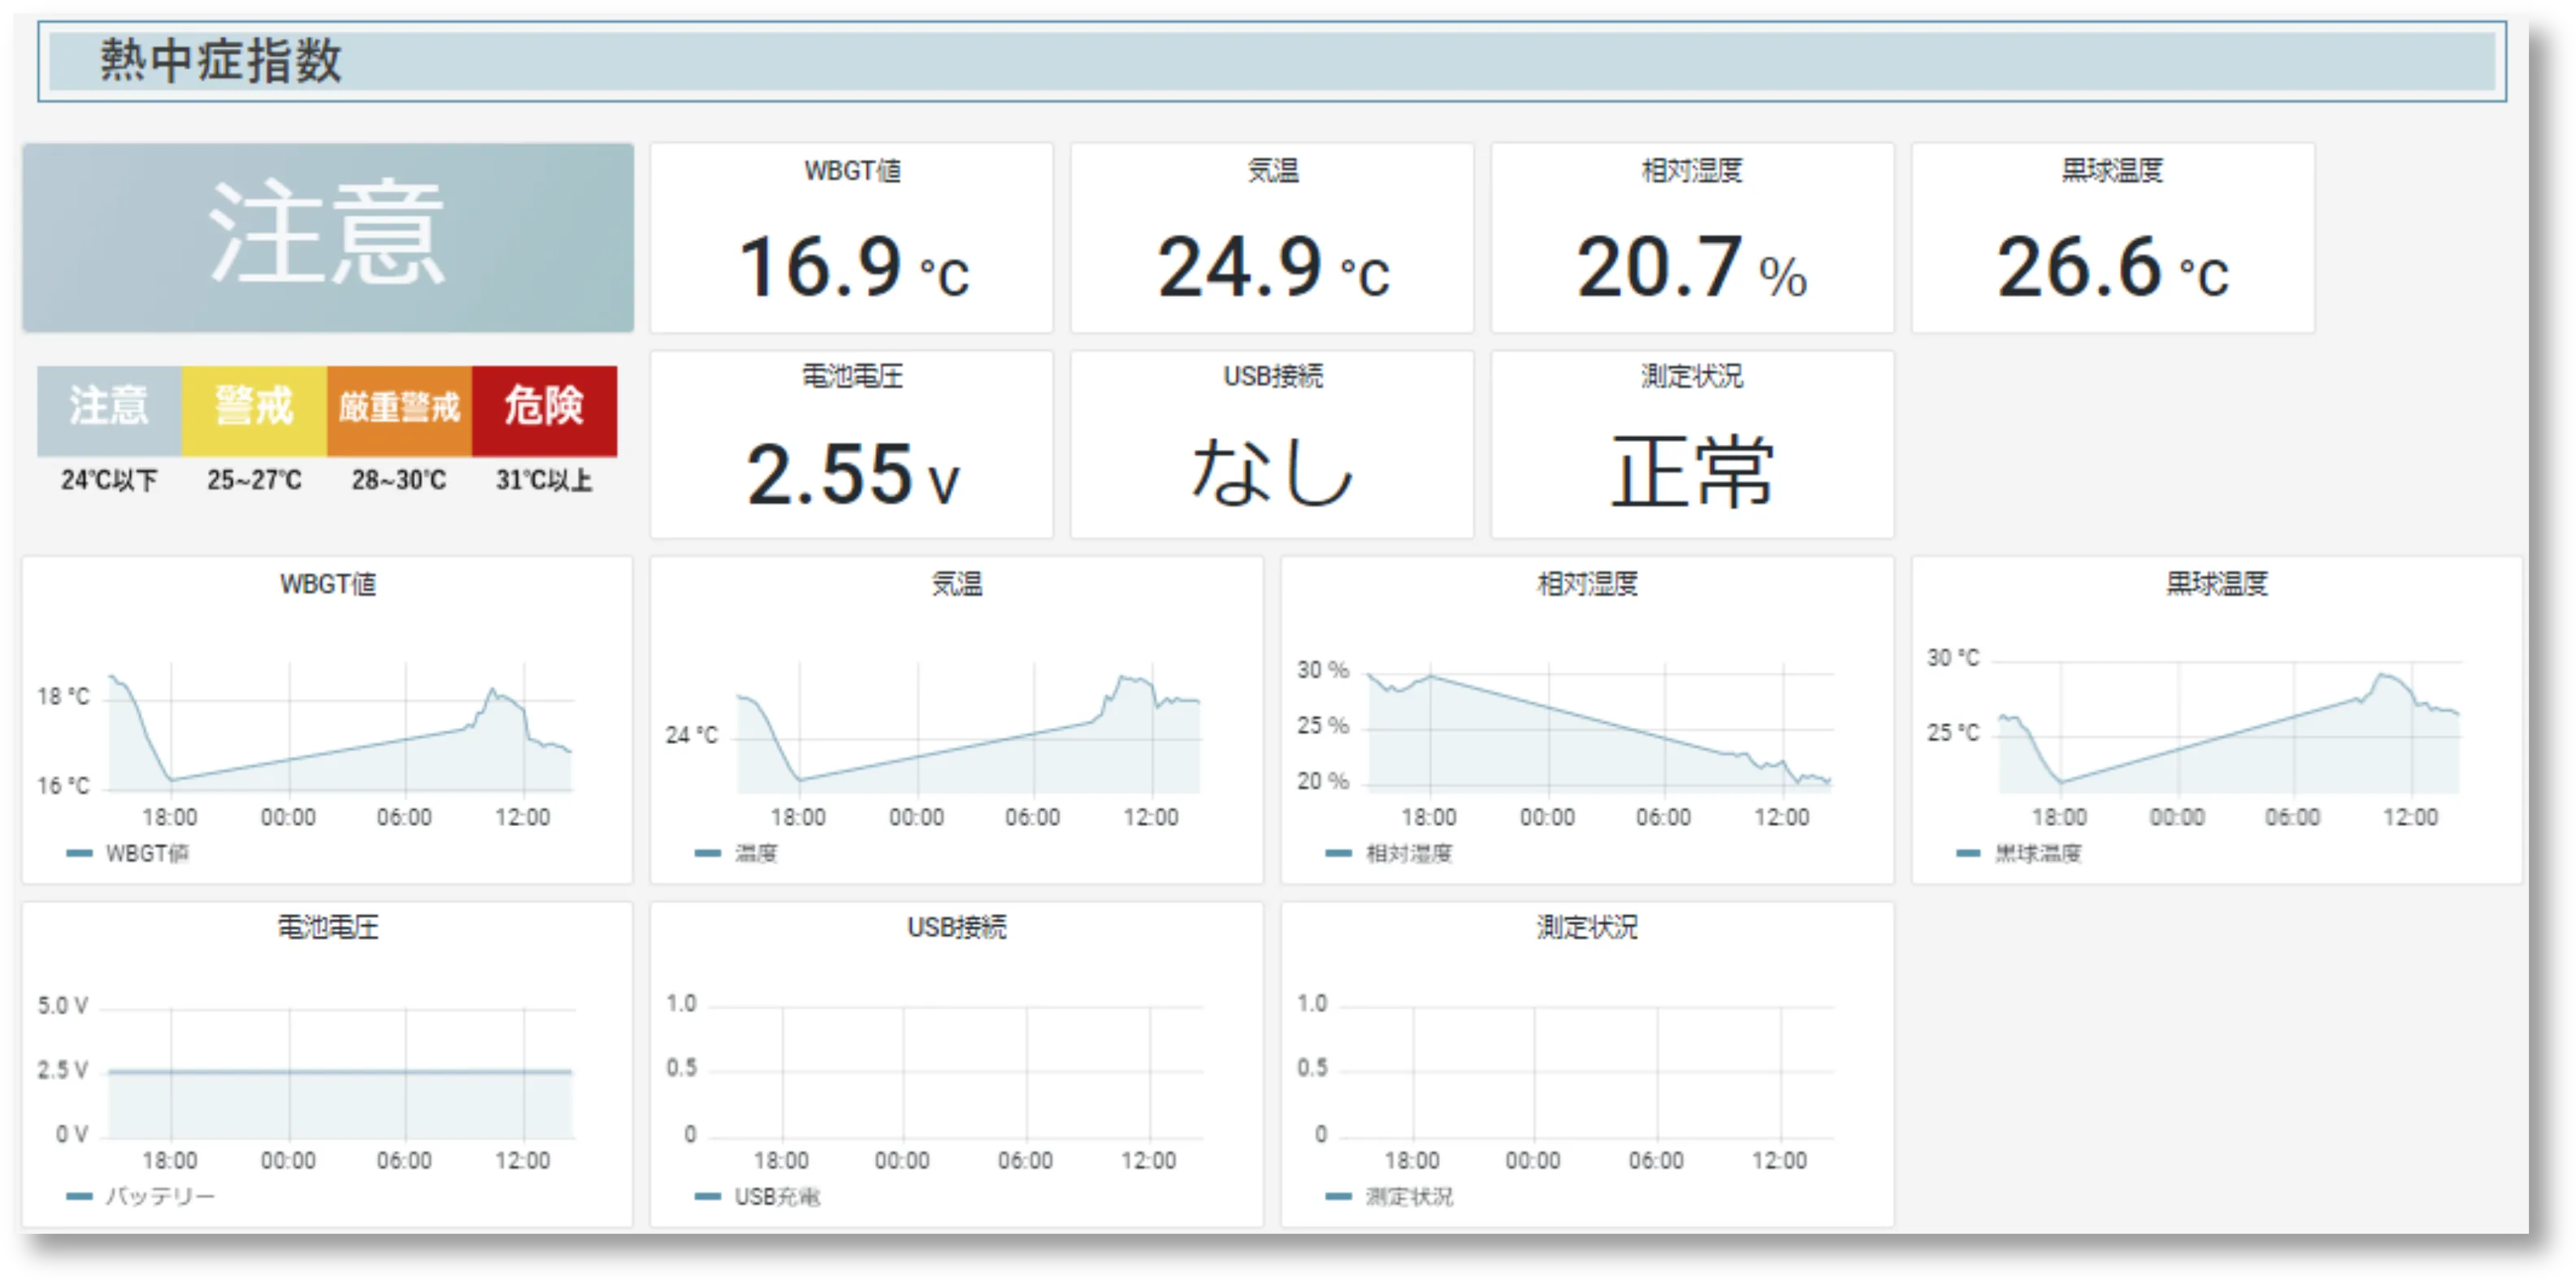Click inside the 気温 line chart
The width and height of the screenshot is (2576, 1281).
(x=968, y=728)
